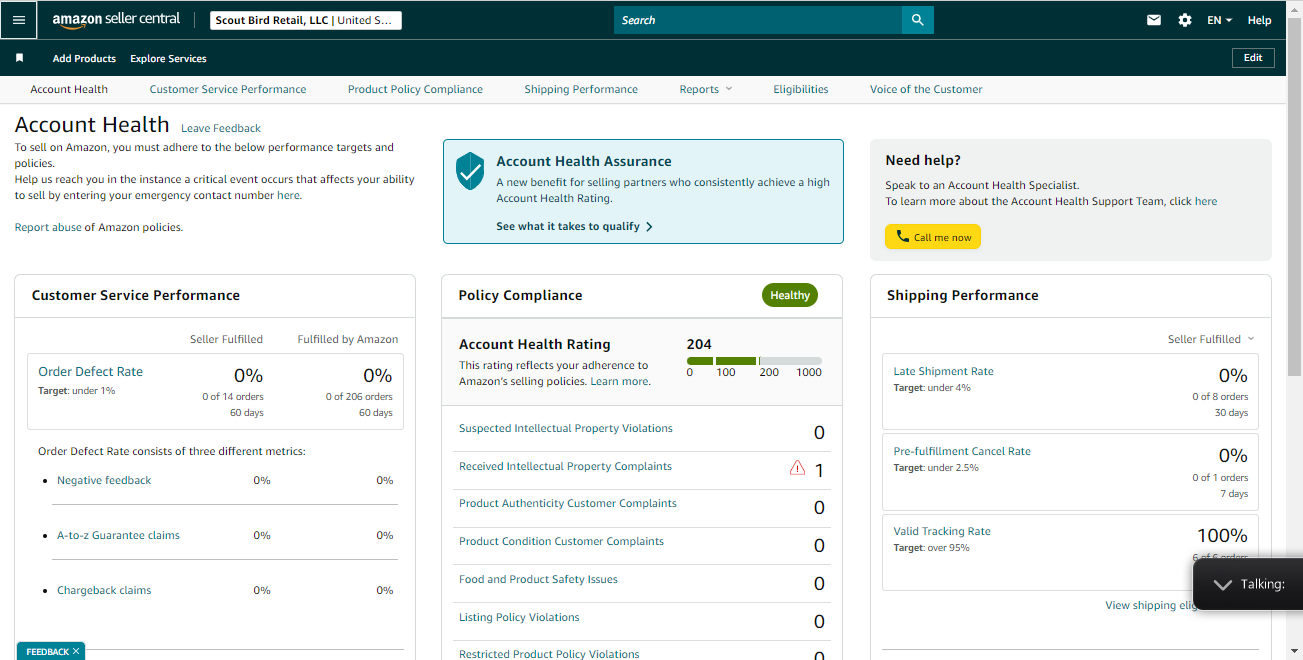Open the Negative feedback link
The width and height of the screenshot is (1303, 660).
(104, 480)
